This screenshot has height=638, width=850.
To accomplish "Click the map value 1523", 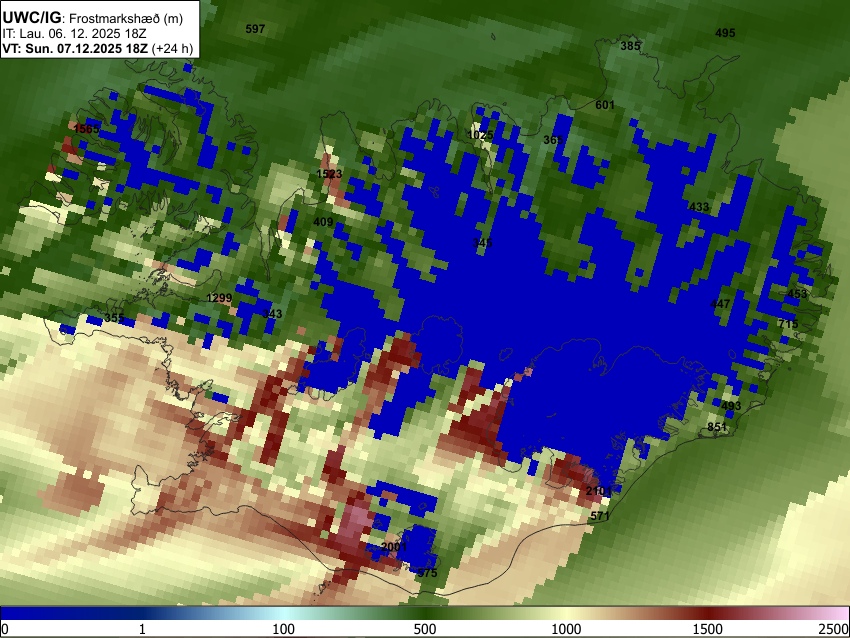I will coord(329,174).
